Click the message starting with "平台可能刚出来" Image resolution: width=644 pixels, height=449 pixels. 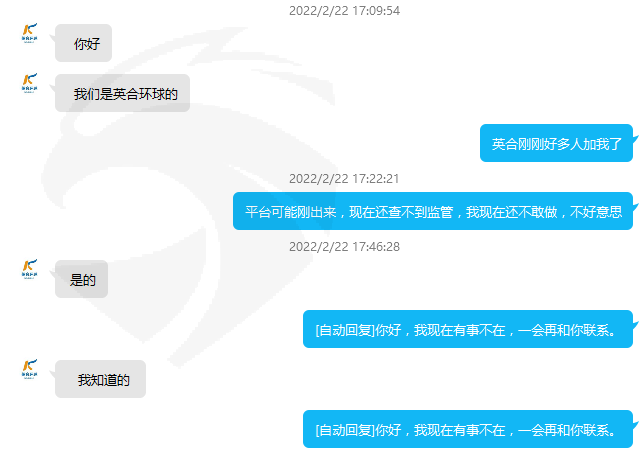433,211
